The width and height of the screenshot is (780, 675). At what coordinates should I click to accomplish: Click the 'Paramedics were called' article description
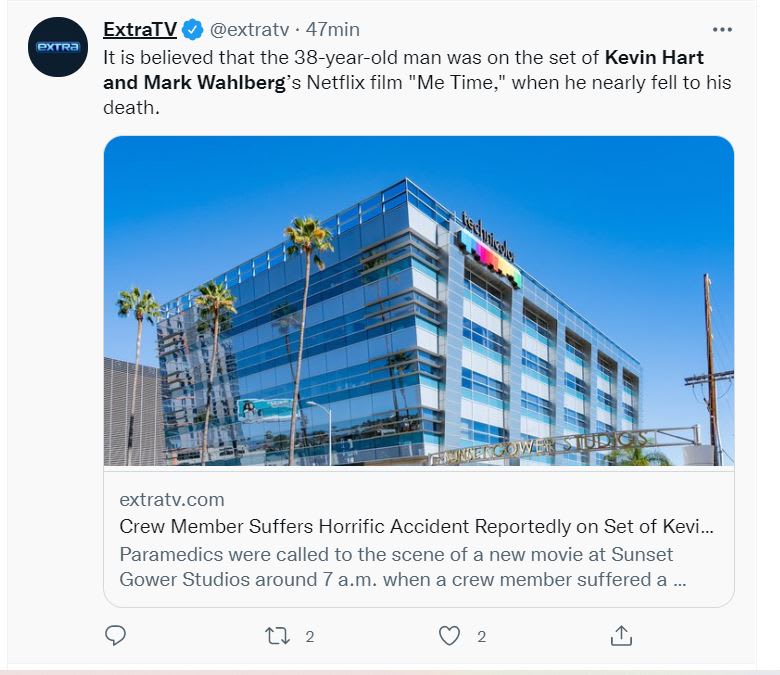[x=396, y=566]
